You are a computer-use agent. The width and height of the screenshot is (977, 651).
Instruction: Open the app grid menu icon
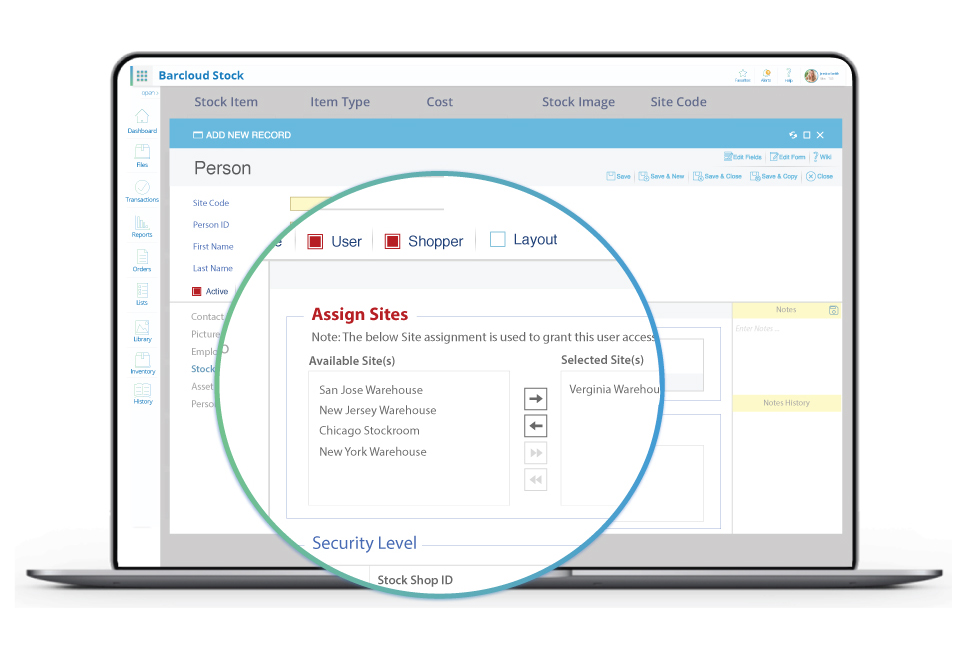142,75
